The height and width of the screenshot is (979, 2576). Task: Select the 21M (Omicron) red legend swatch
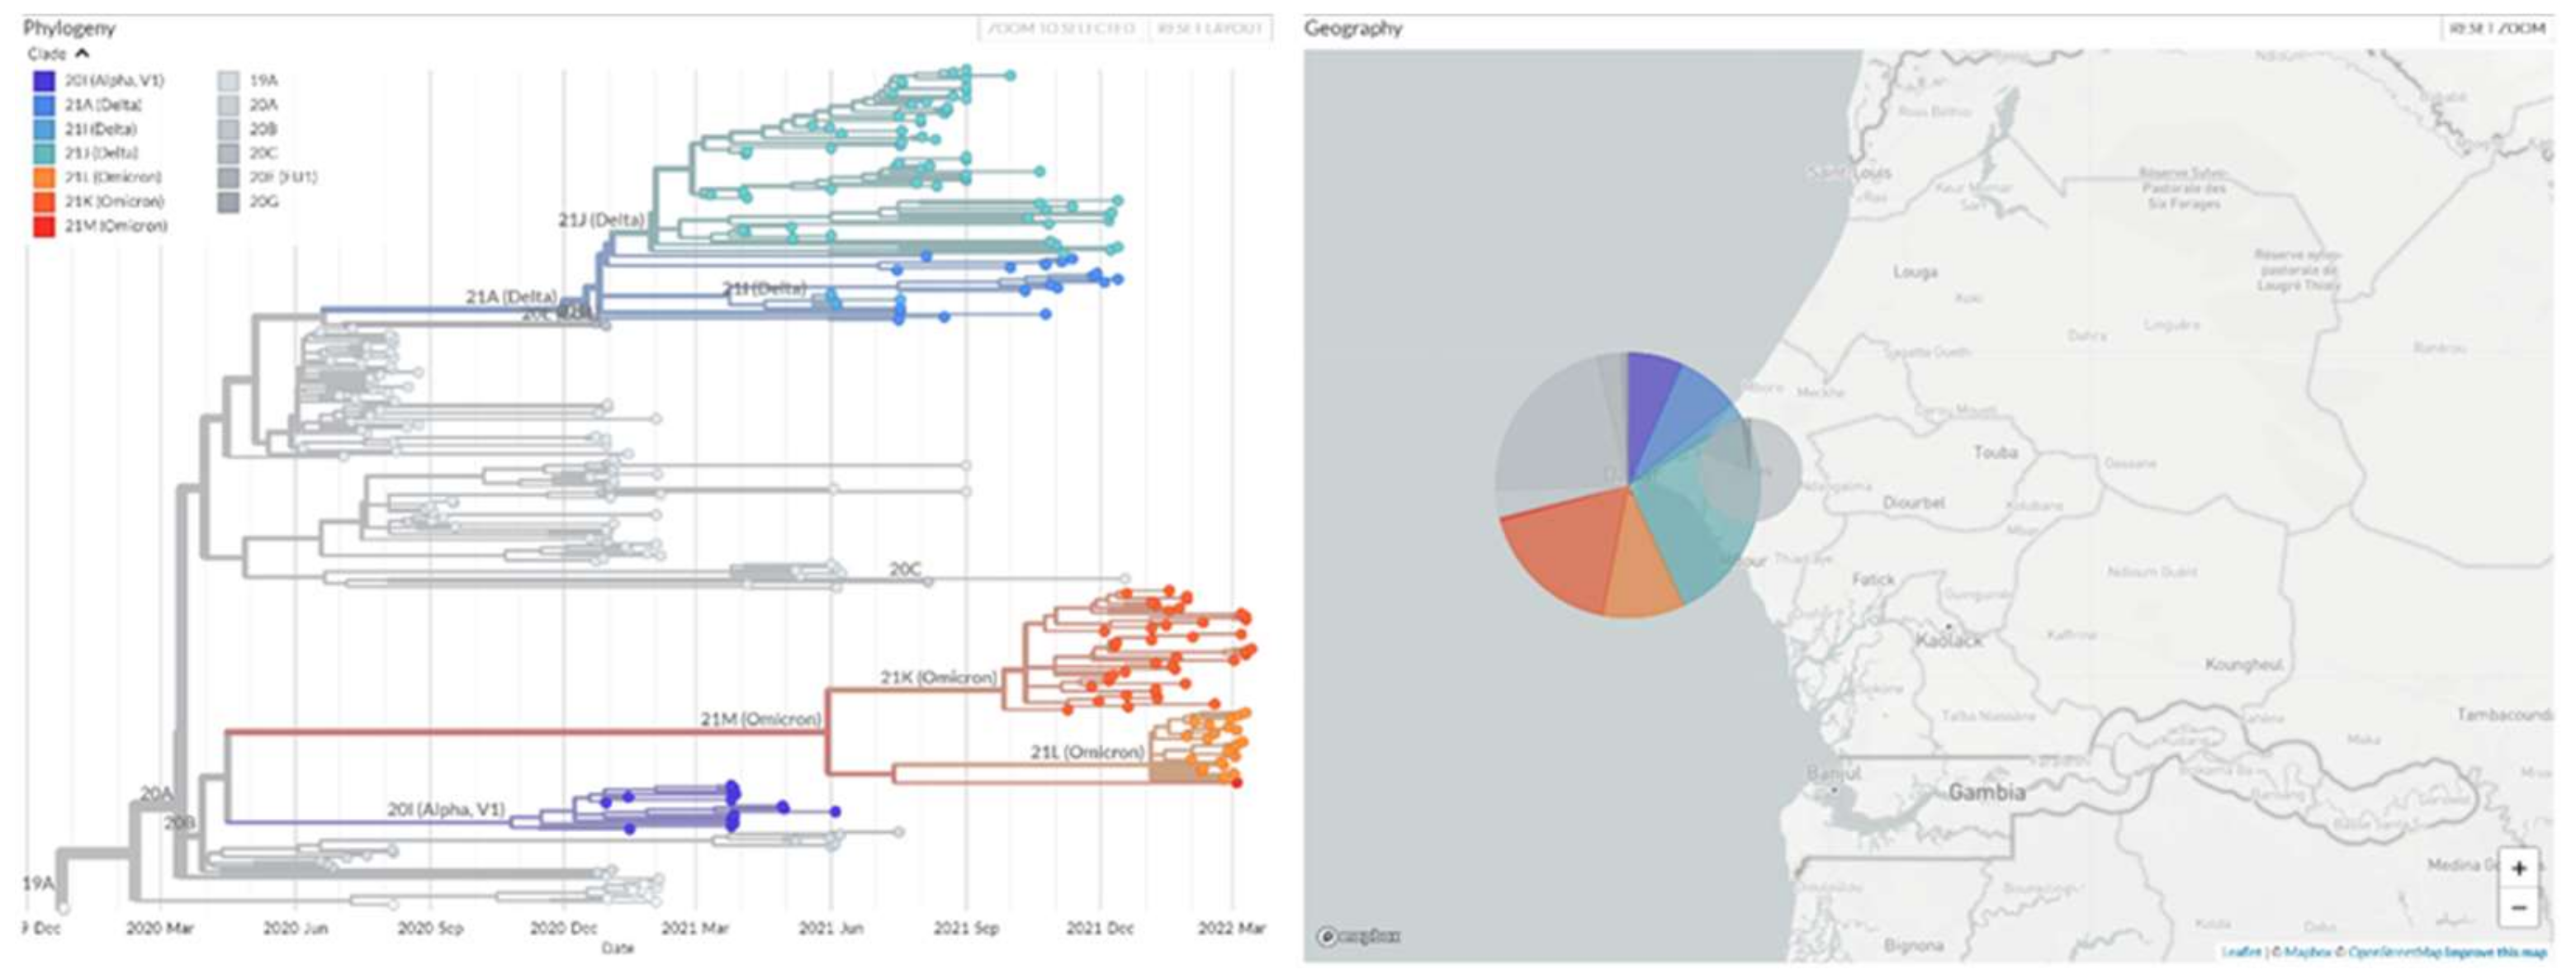[x=44, y=226]
